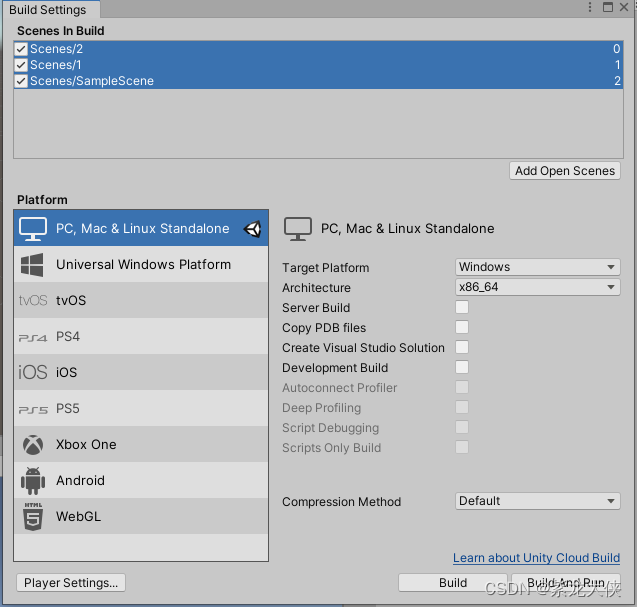
Task: Click build index 2 of Scenes/SampleScene
Action: click(617, 81)
